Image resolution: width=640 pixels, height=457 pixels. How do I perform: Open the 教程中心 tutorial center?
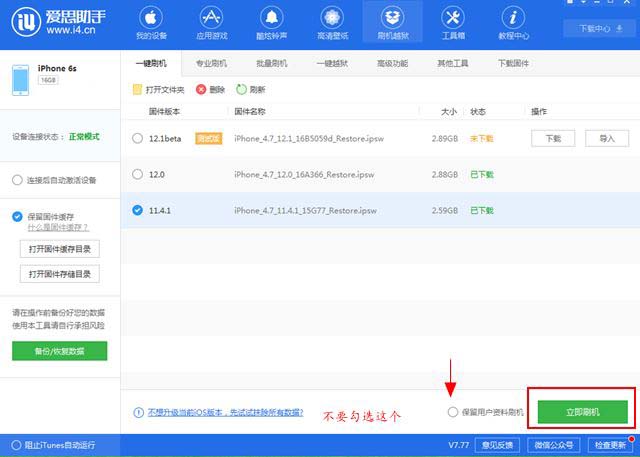coord(513,23)
